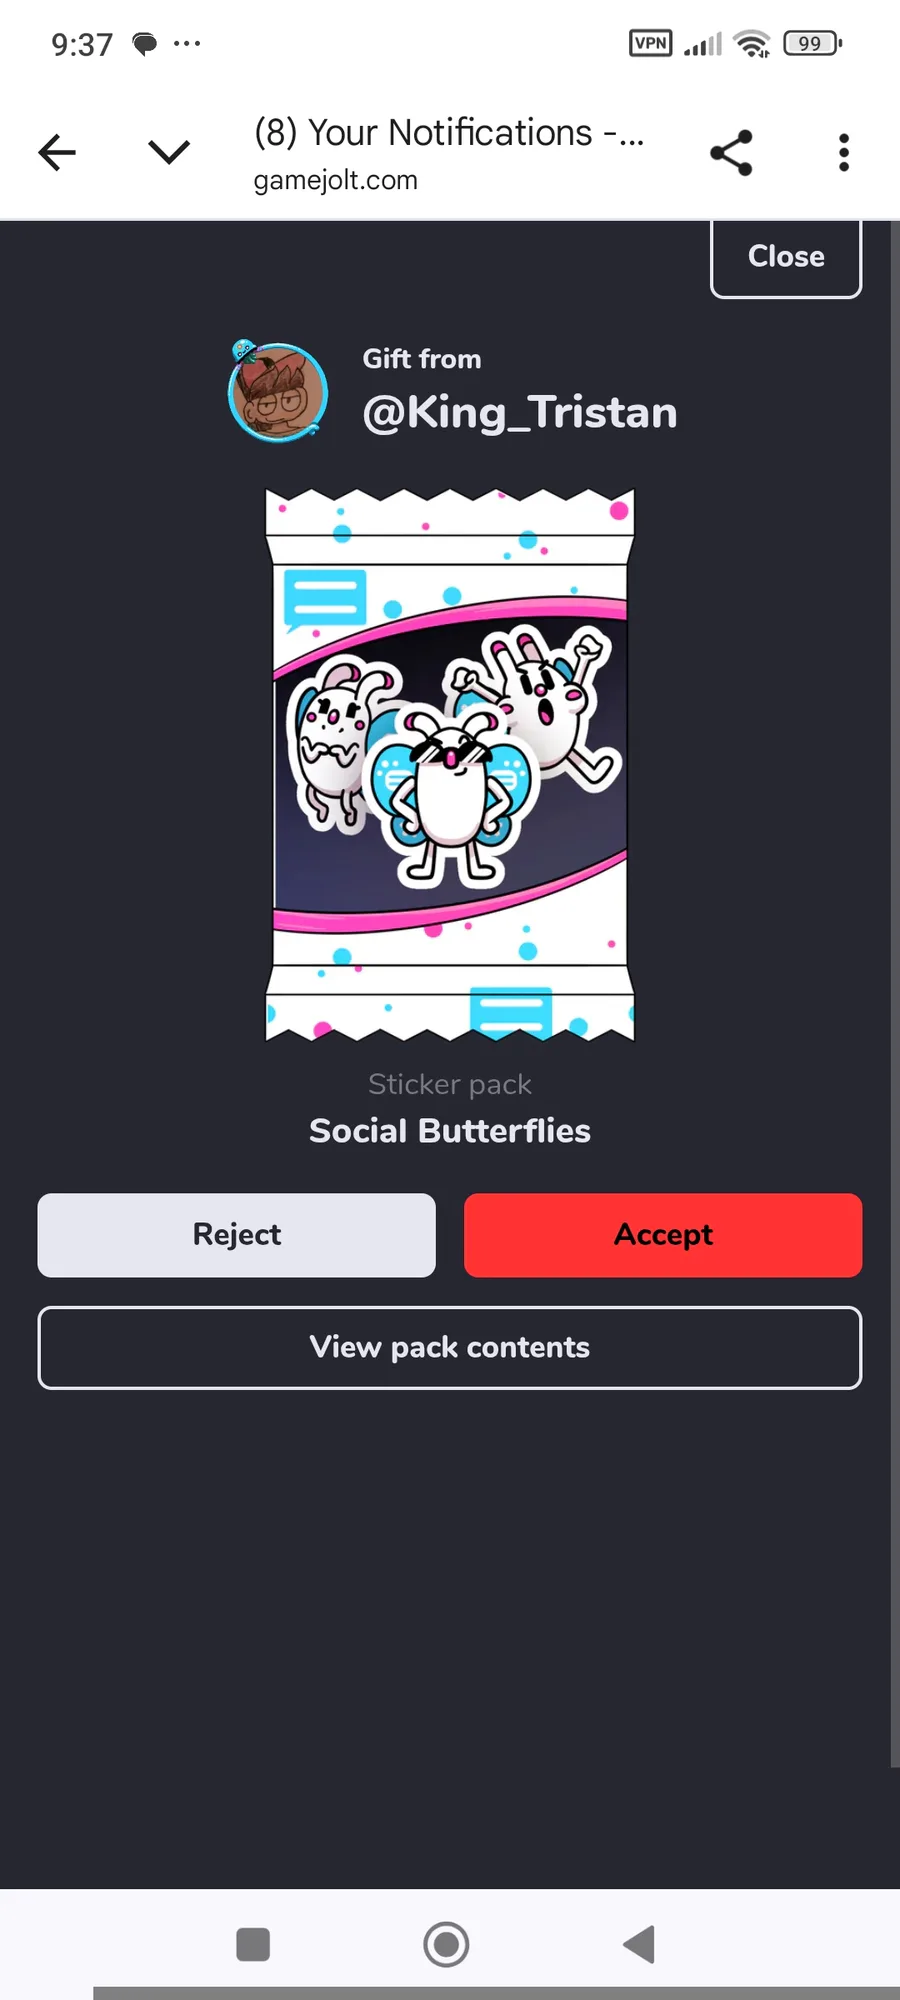The image size is (900, 2000).
Task: View King_Tristan's avatar picture
Action: (277, 391)
